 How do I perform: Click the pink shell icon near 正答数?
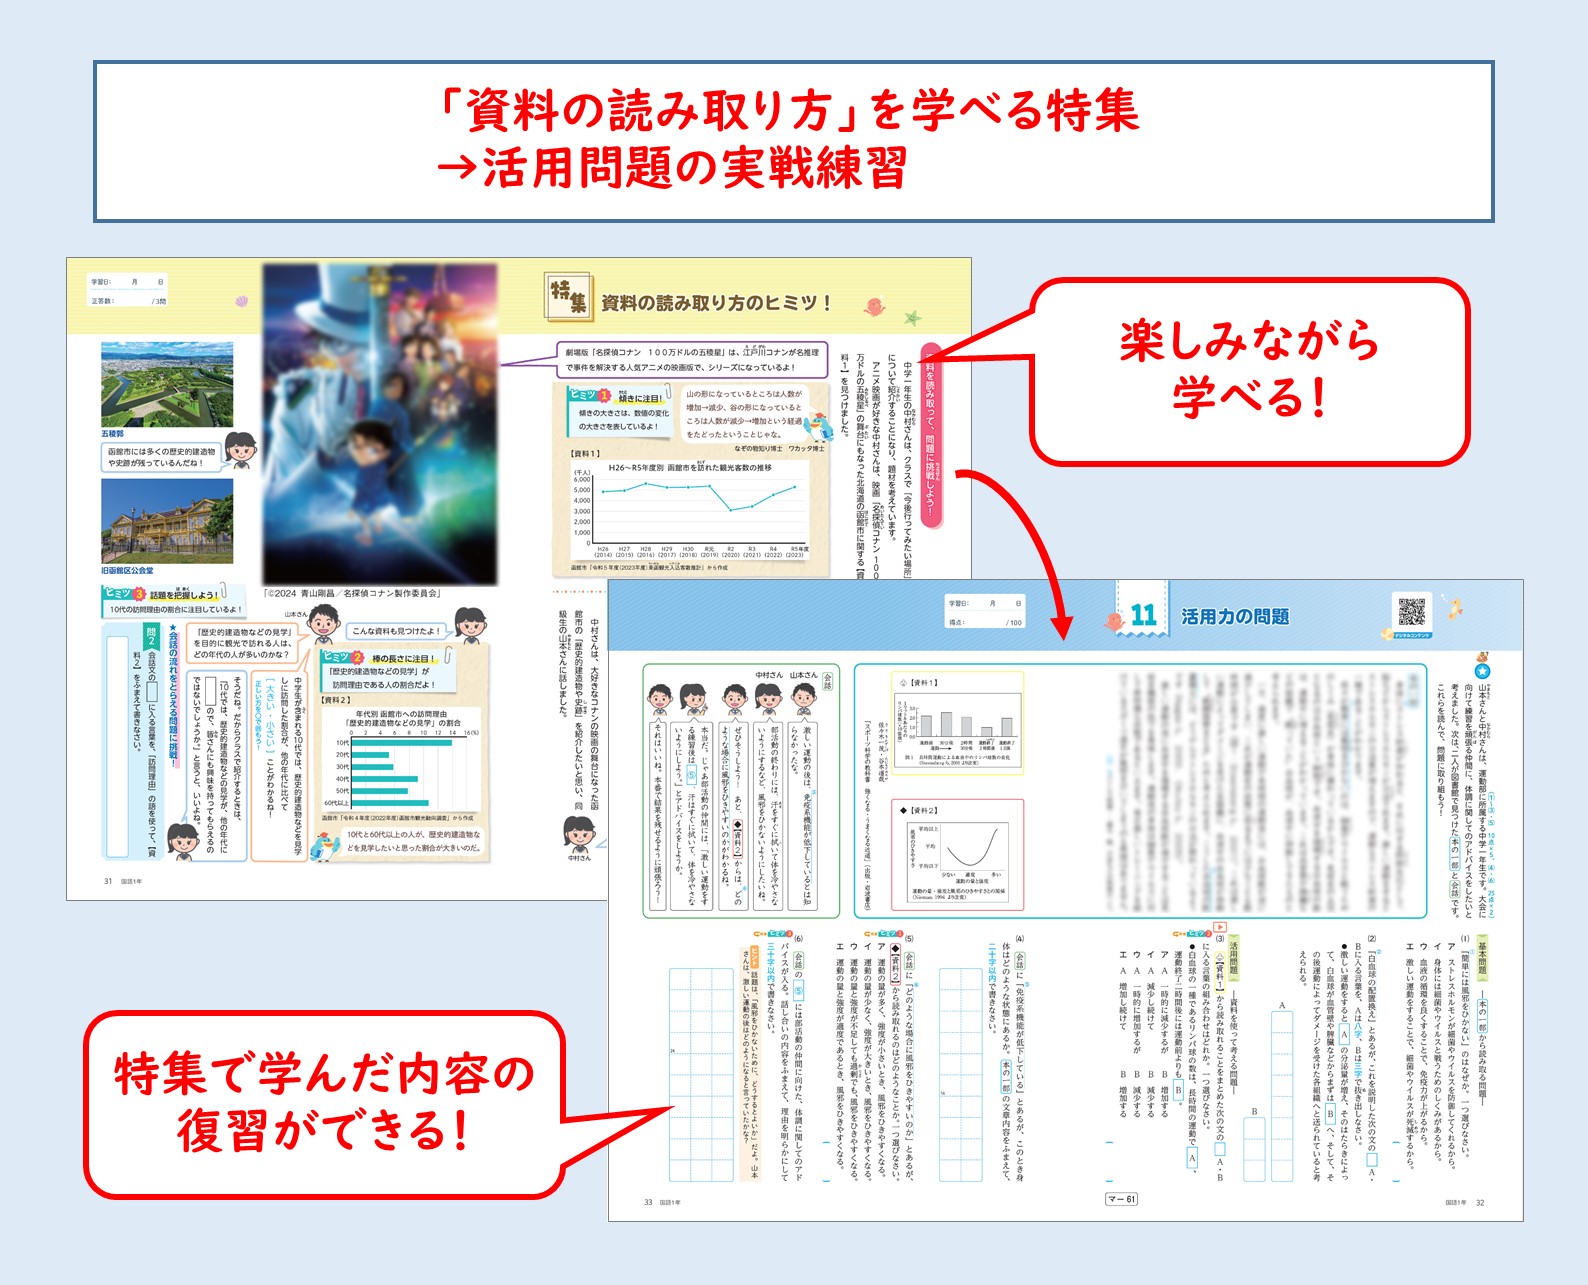(x=240, y=301)
